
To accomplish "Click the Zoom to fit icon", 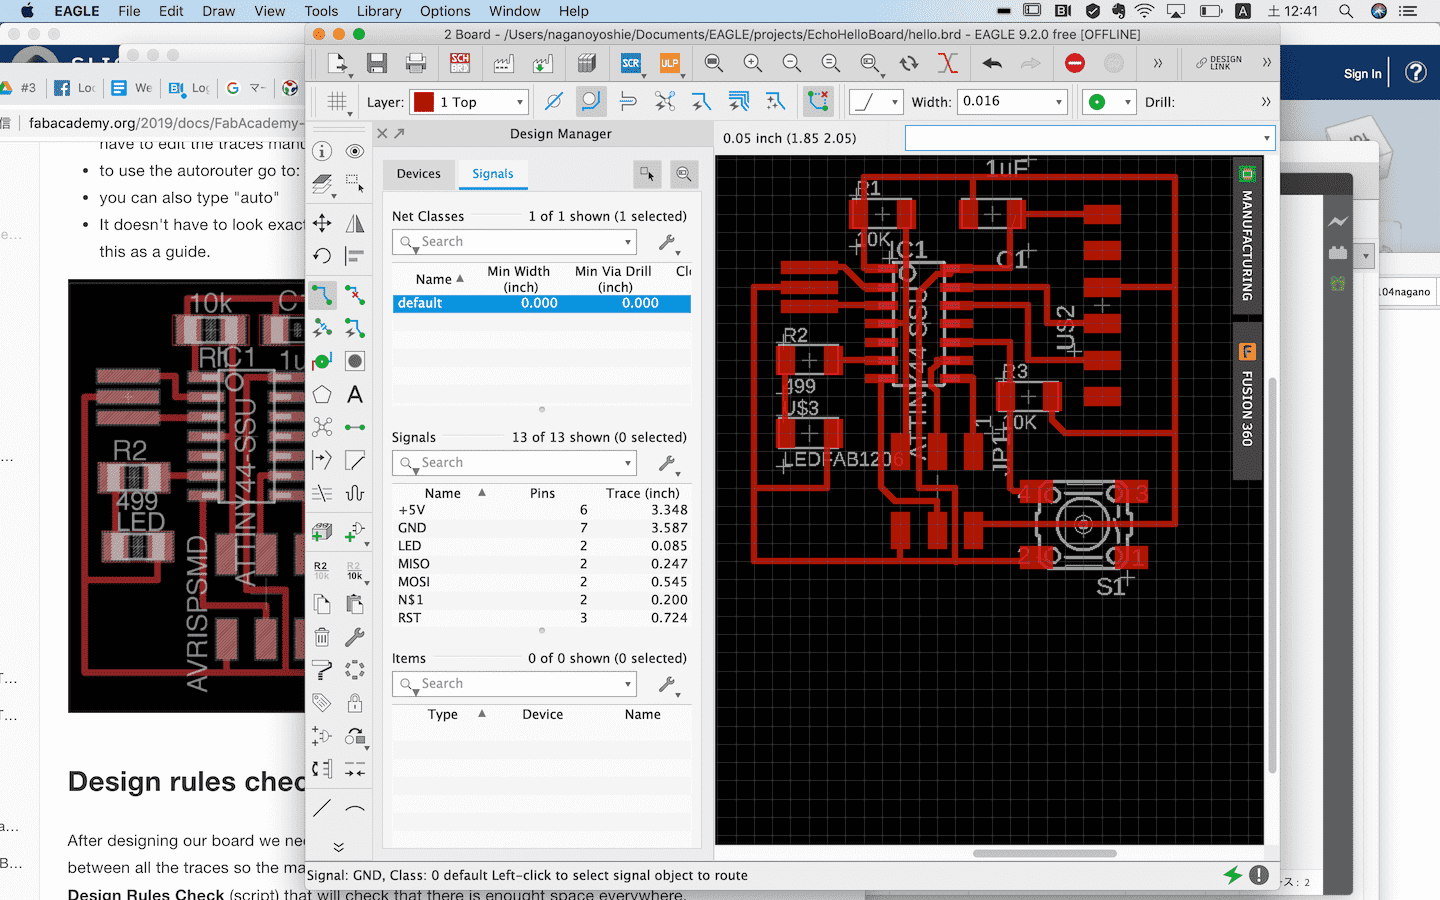I will tap(714, 63).
